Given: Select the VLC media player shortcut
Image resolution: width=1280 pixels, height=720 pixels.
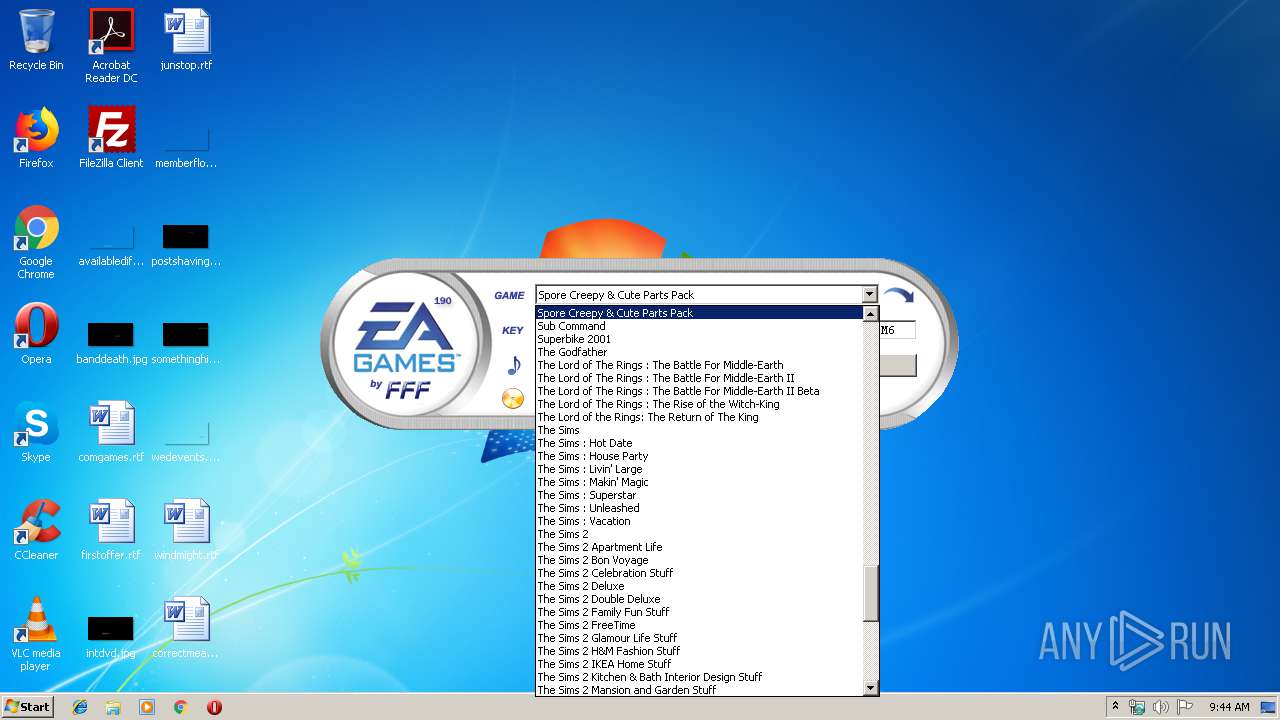Looking at the screenshot, I should (x=36, y=634).
